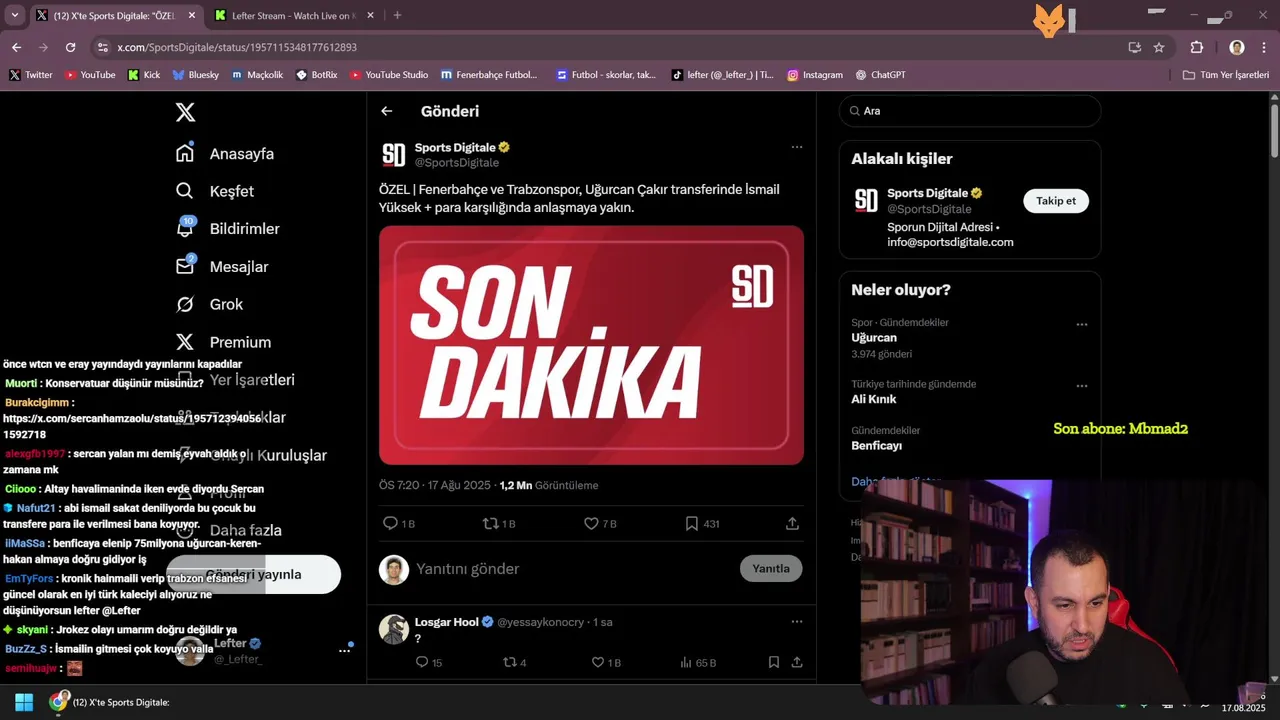
Task: Open Kick bookmark
Action: tap(144, 75)
